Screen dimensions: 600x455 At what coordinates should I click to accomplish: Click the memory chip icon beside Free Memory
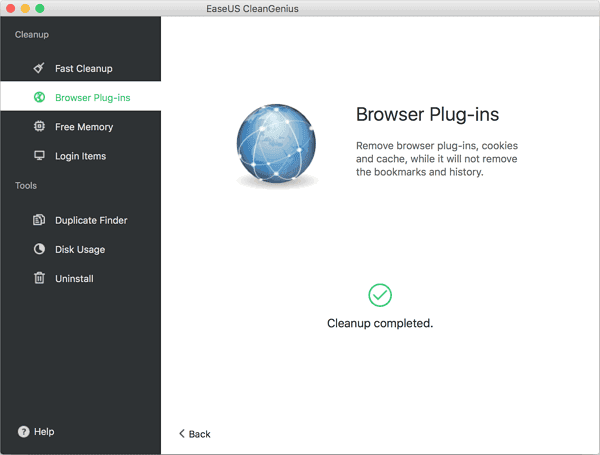(x=39, y=127)
